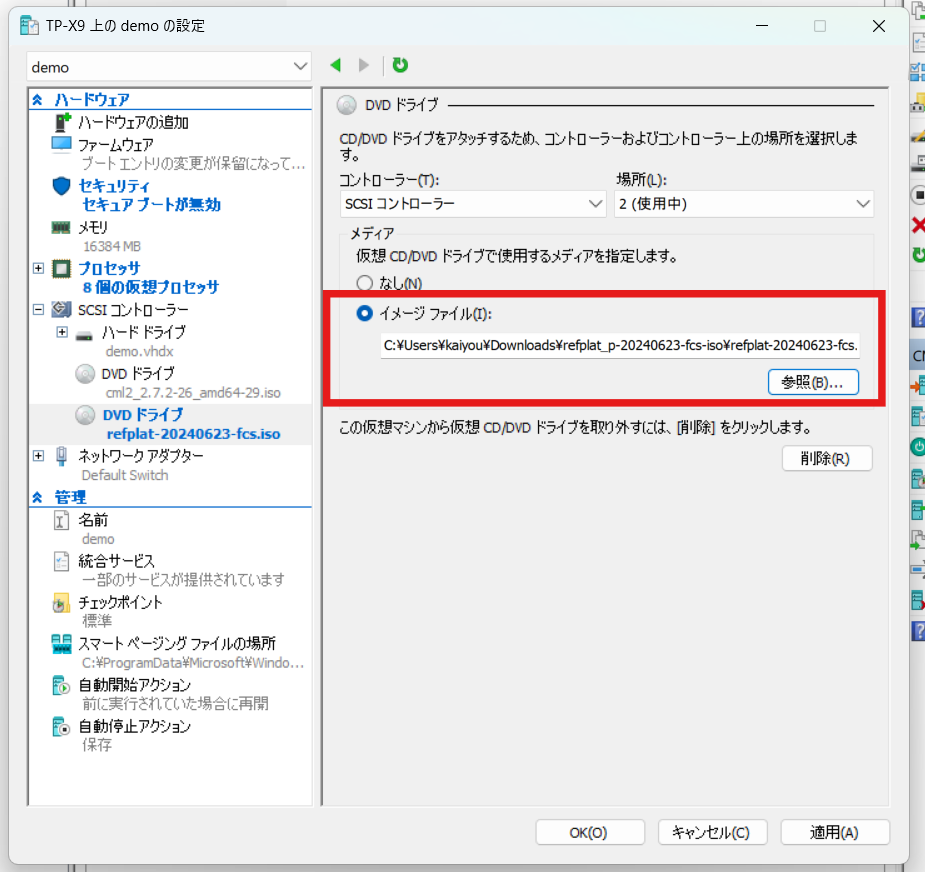Open the 場所(L) dropdown
The width and height of the screenshot is (925, 872).
tap(744, 204)
